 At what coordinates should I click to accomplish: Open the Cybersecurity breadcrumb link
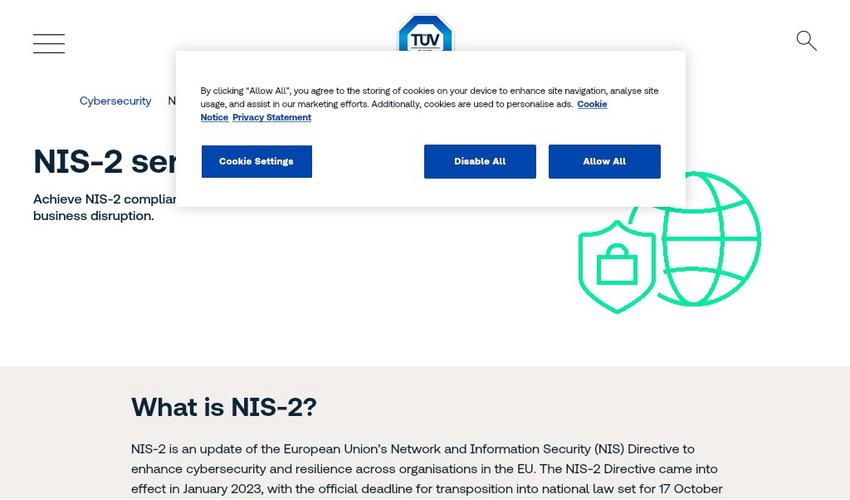(115, 101)
